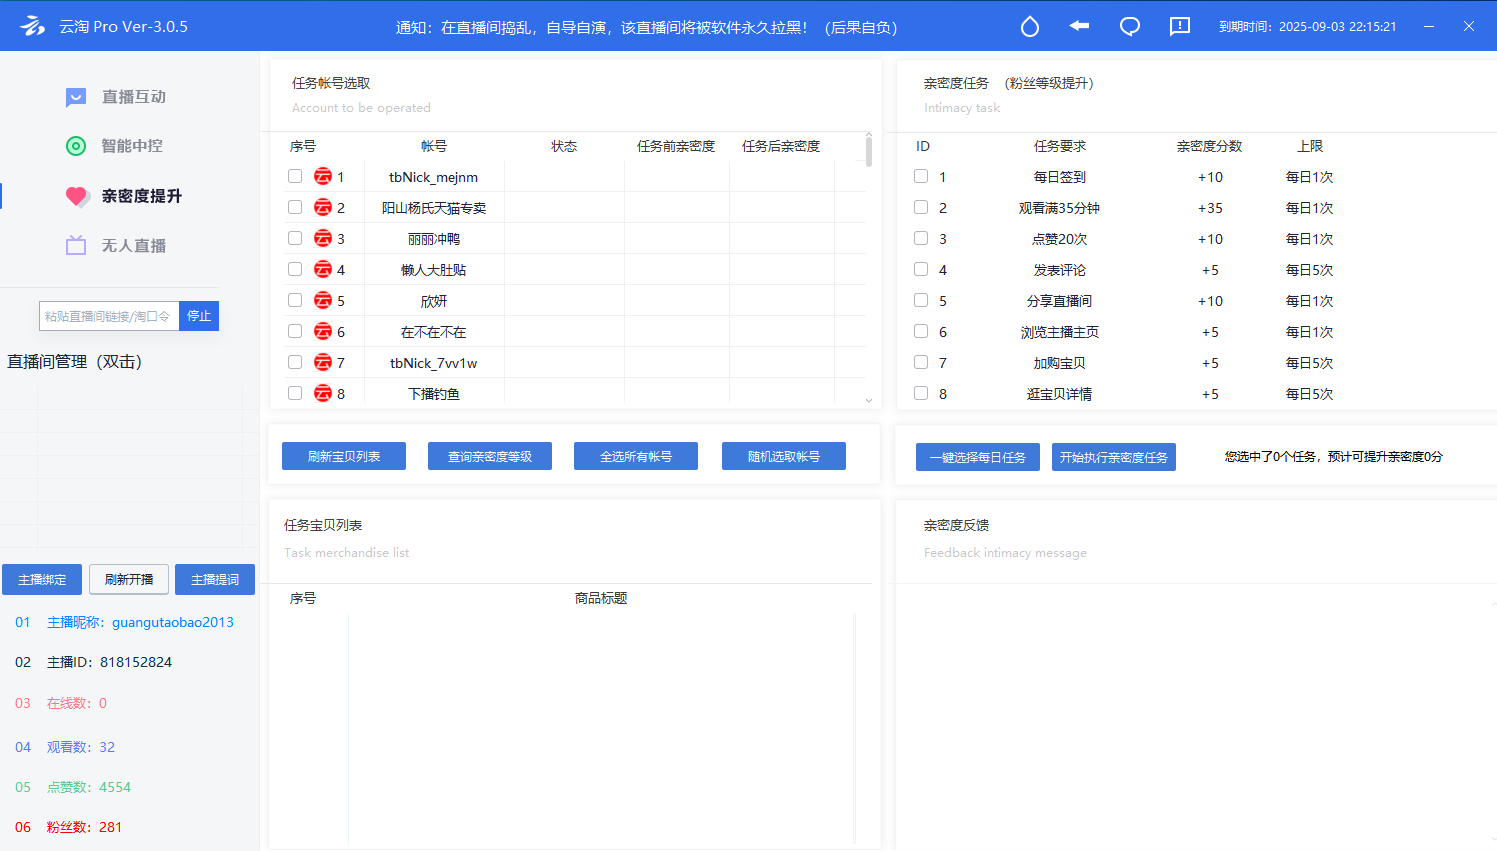Click the 直播互动 chat icon in sidebar
The height and width of the screenshot is (851, 1497).
click(x=76, y=97)
